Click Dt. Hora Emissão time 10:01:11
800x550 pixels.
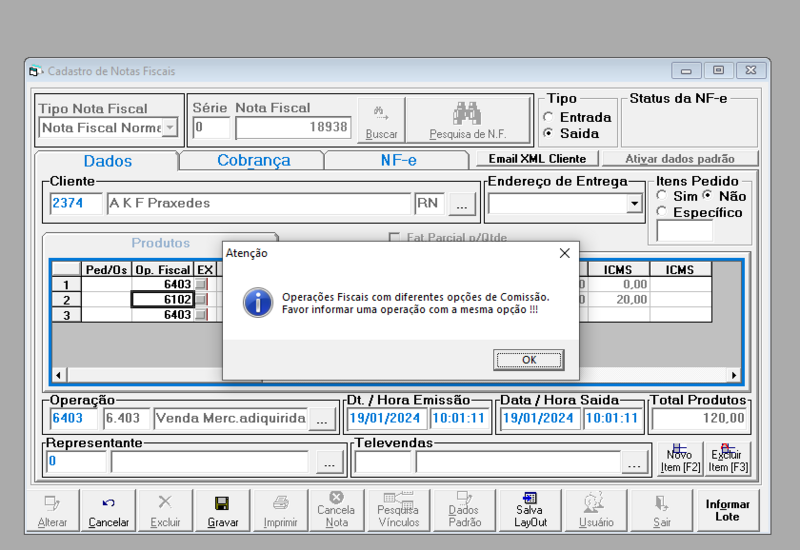coord(459,418)
